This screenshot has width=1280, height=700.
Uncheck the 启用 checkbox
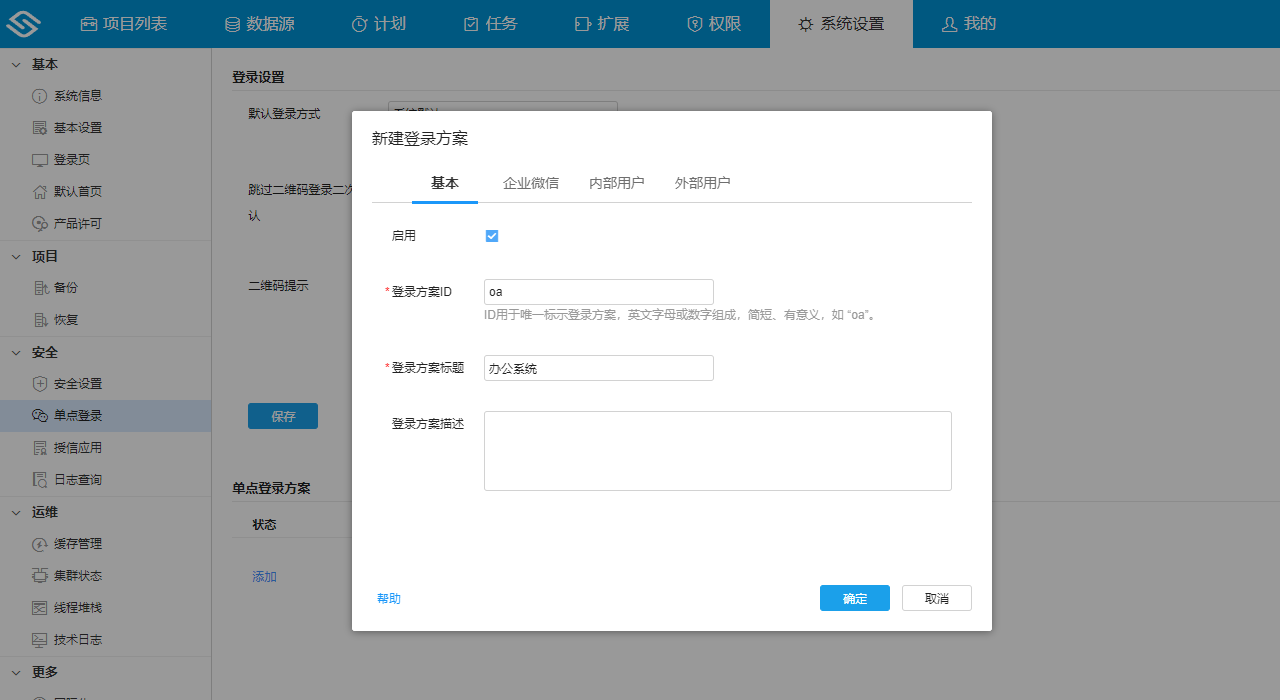491,235
